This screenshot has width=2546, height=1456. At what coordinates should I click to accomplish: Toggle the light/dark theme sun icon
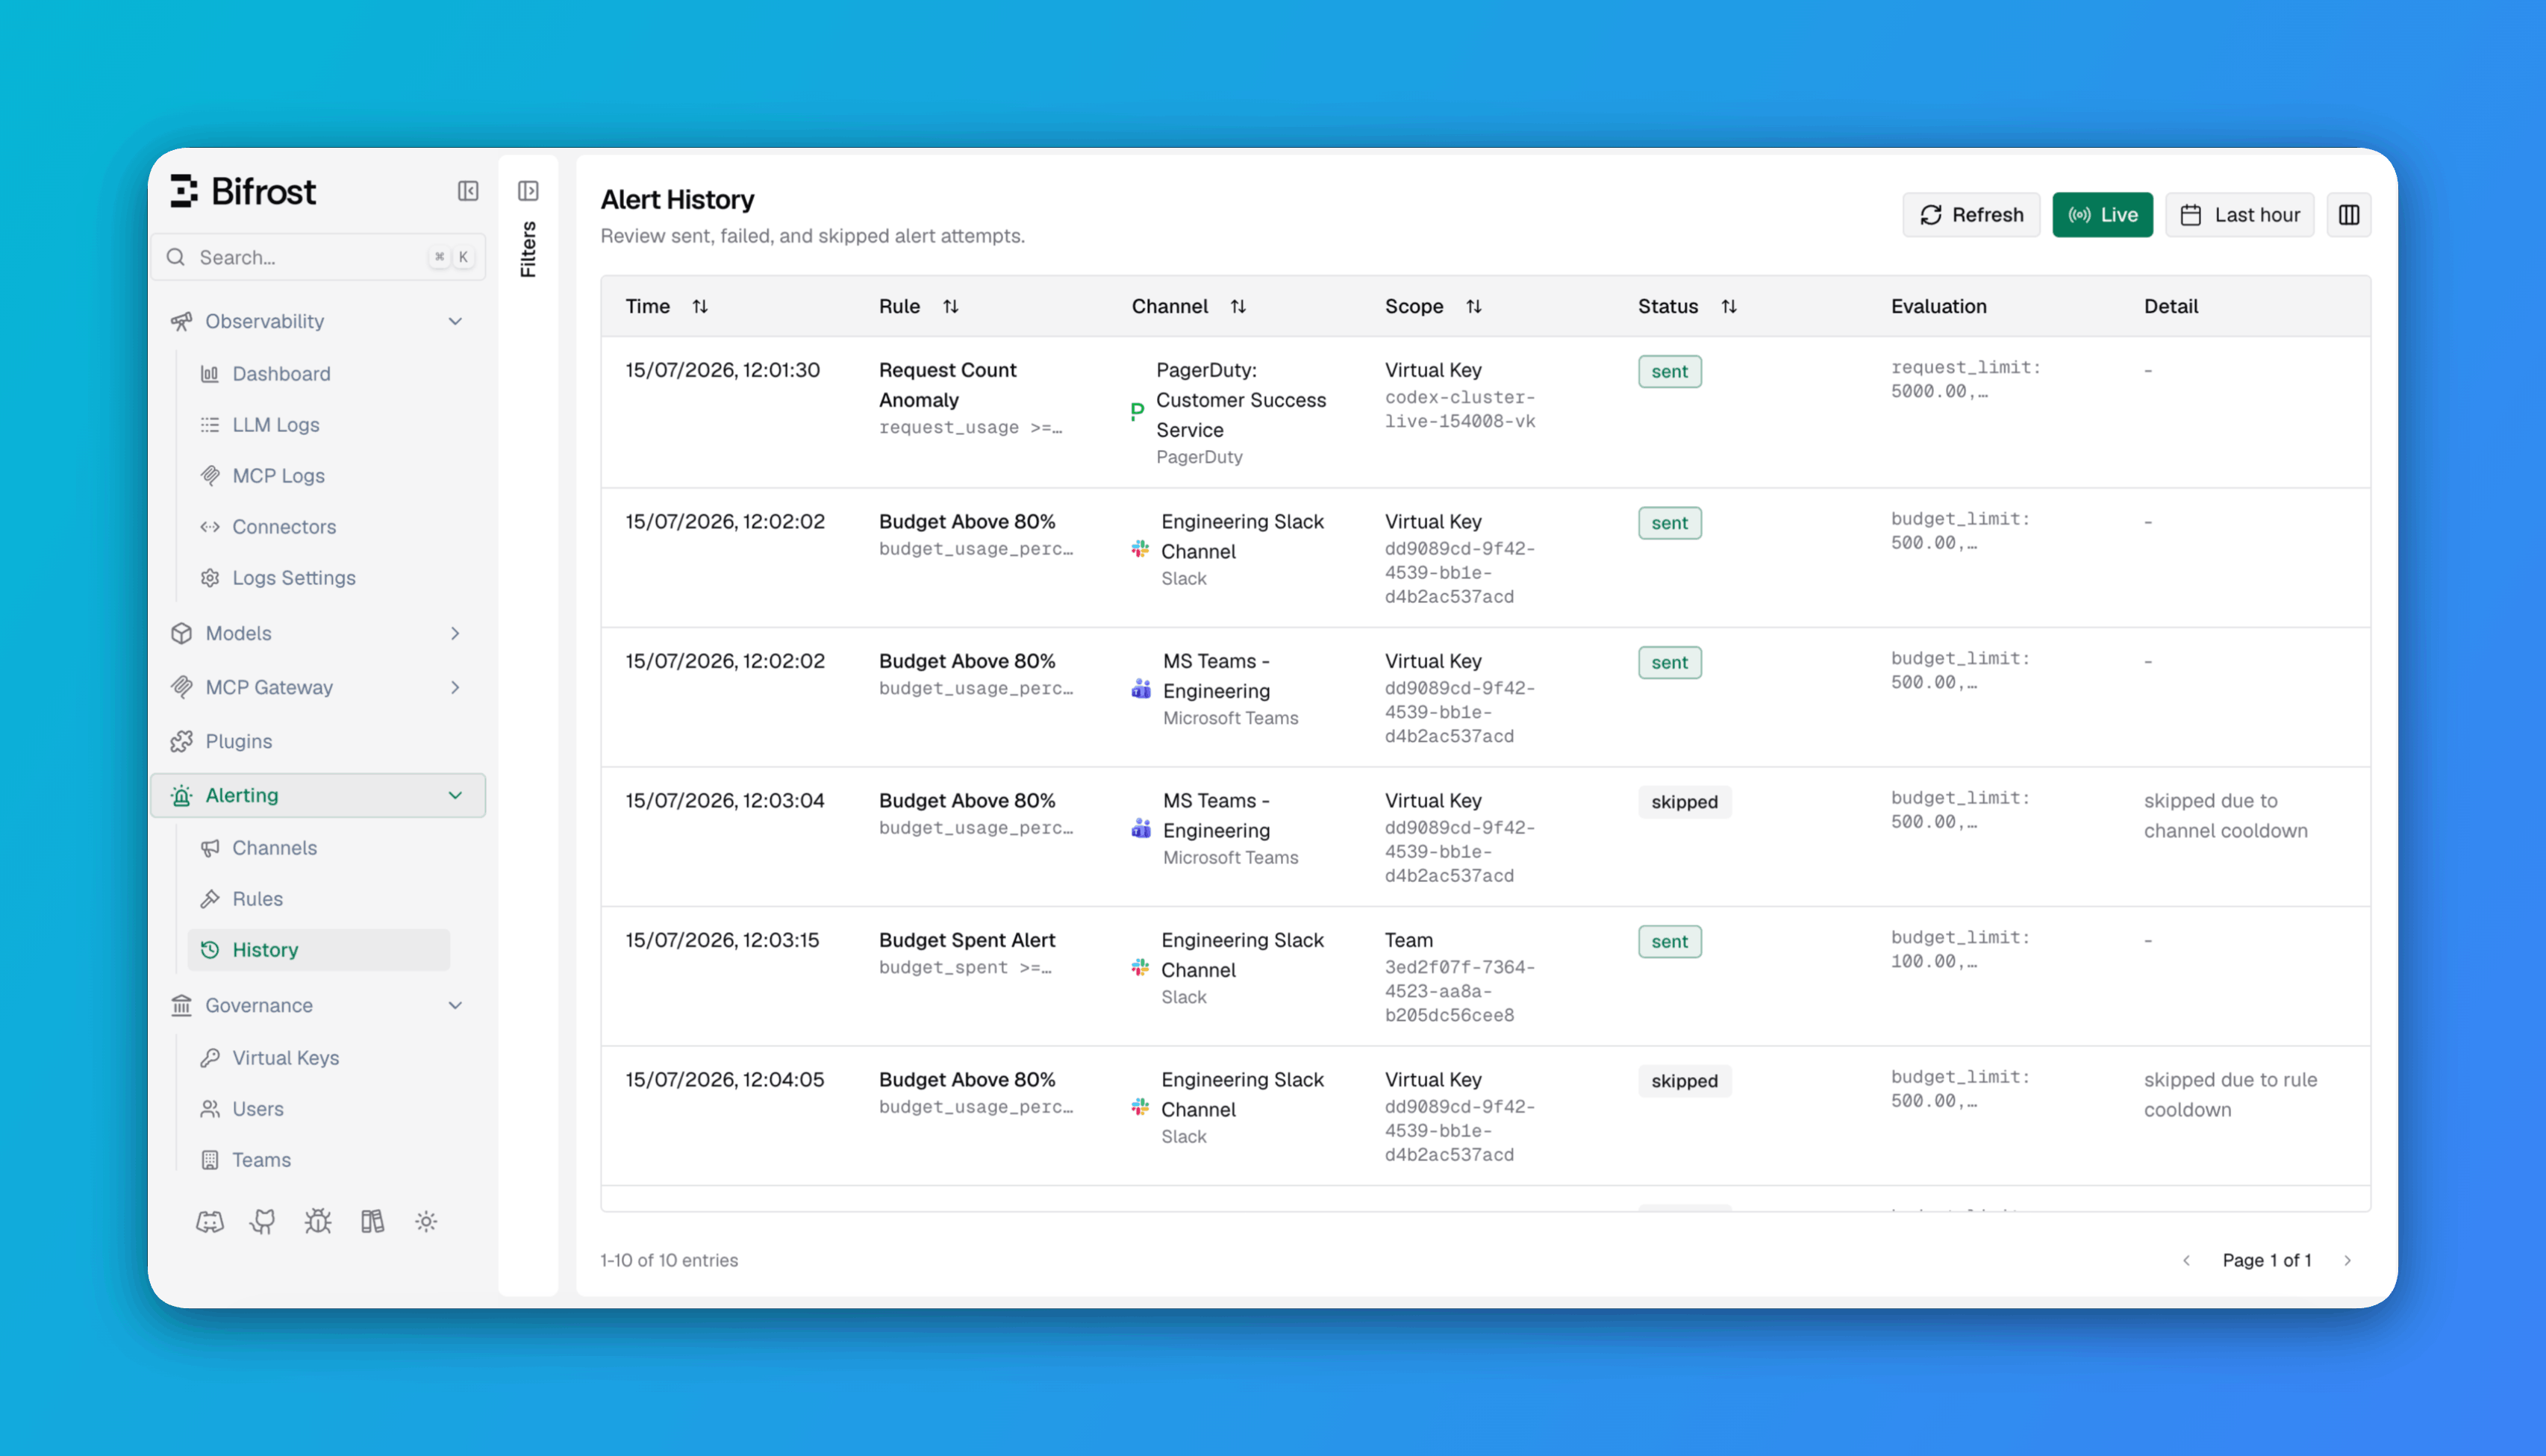point(426,1222)
